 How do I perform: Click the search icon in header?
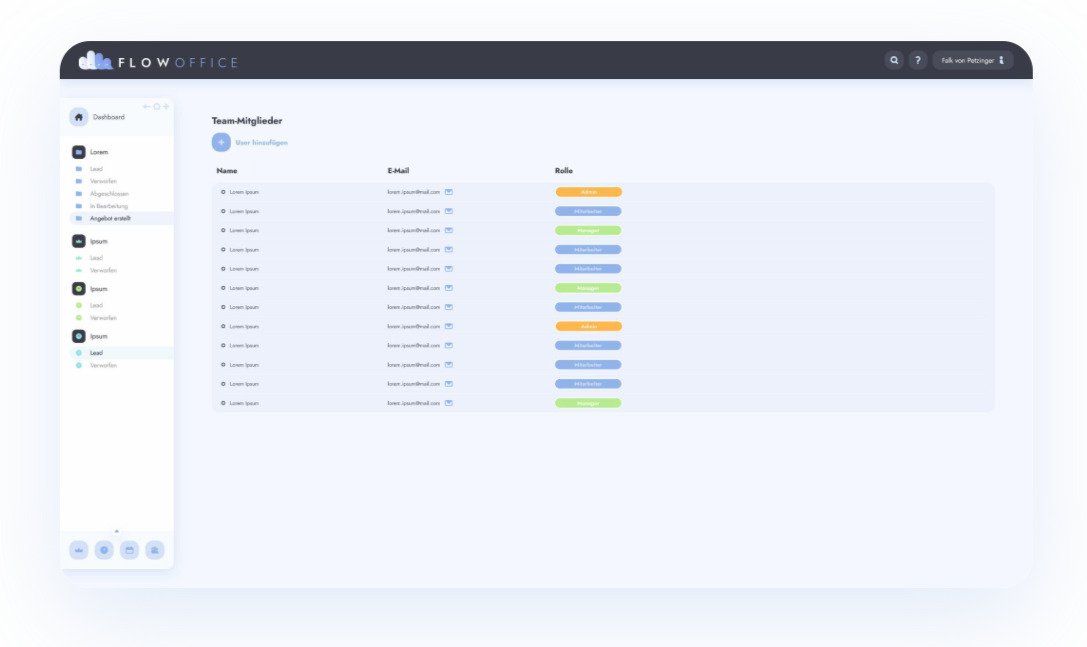tap(894, 61)
